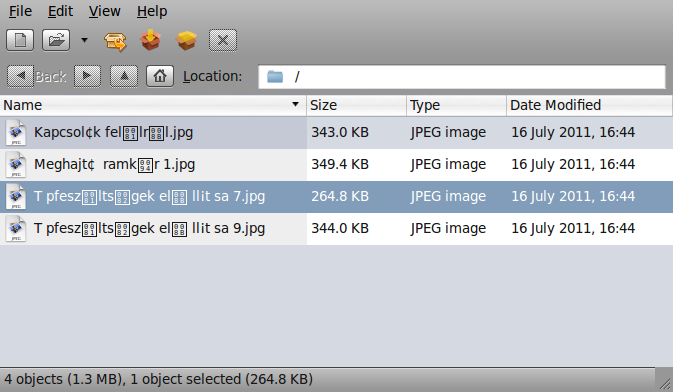Click status bar text showing 4 objects
This screenshot has width=673, height=392.
159,380
